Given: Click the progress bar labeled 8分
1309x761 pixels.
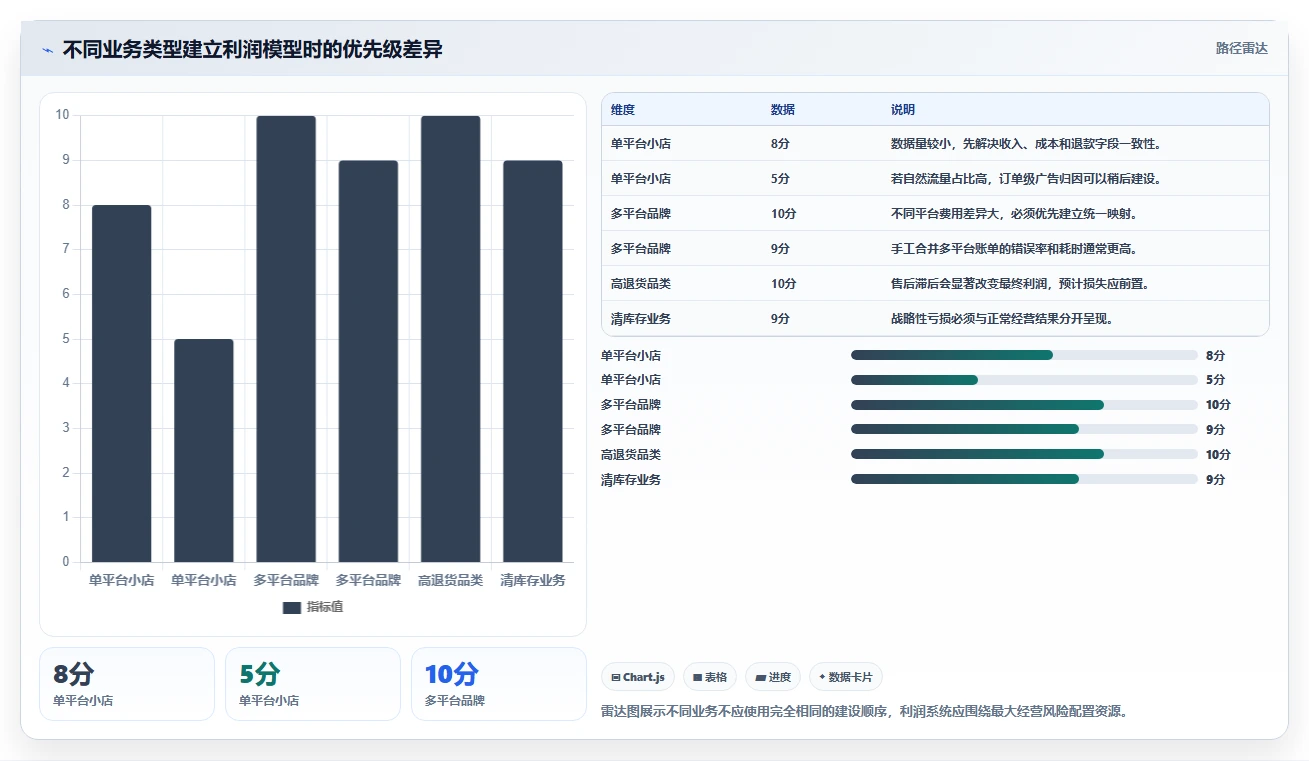Looking at the screenshot, I should tap(1024, 355).
